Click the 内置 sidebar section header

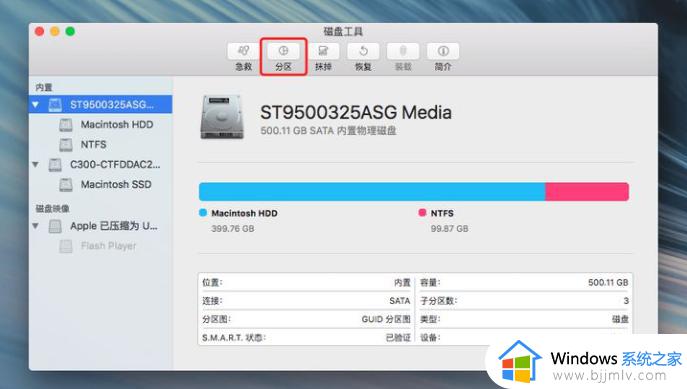click(x=44, y=88)
